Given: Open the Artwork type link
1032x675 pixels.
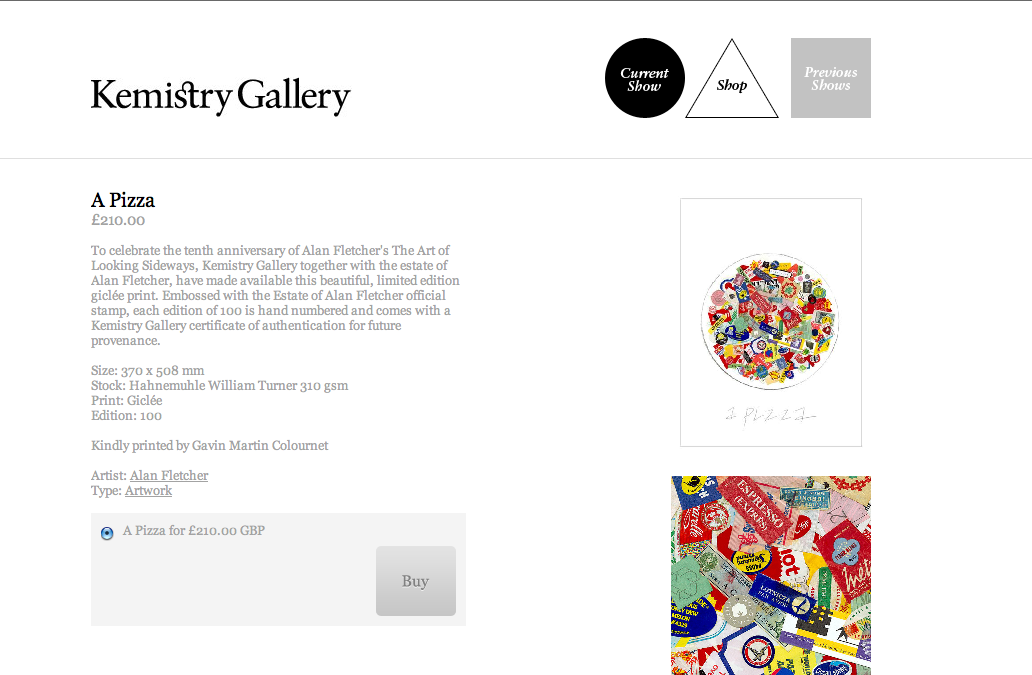Looking at the screenshot, I should click(148, 490).
